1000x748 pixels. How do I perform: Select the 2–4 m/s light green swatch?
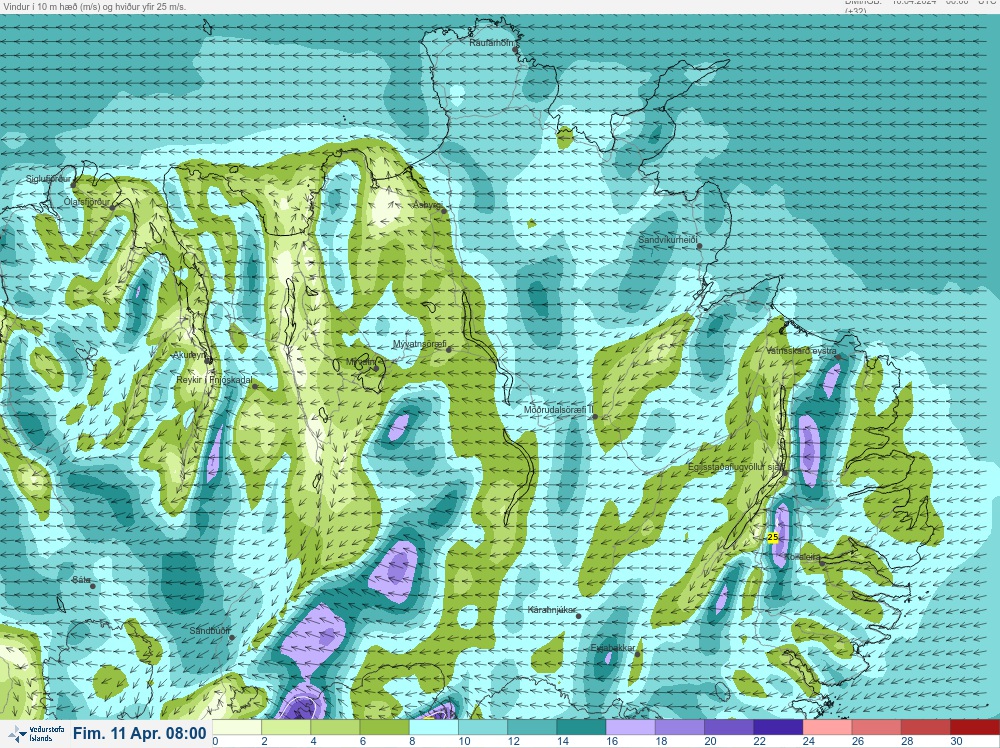coord(286,727)
